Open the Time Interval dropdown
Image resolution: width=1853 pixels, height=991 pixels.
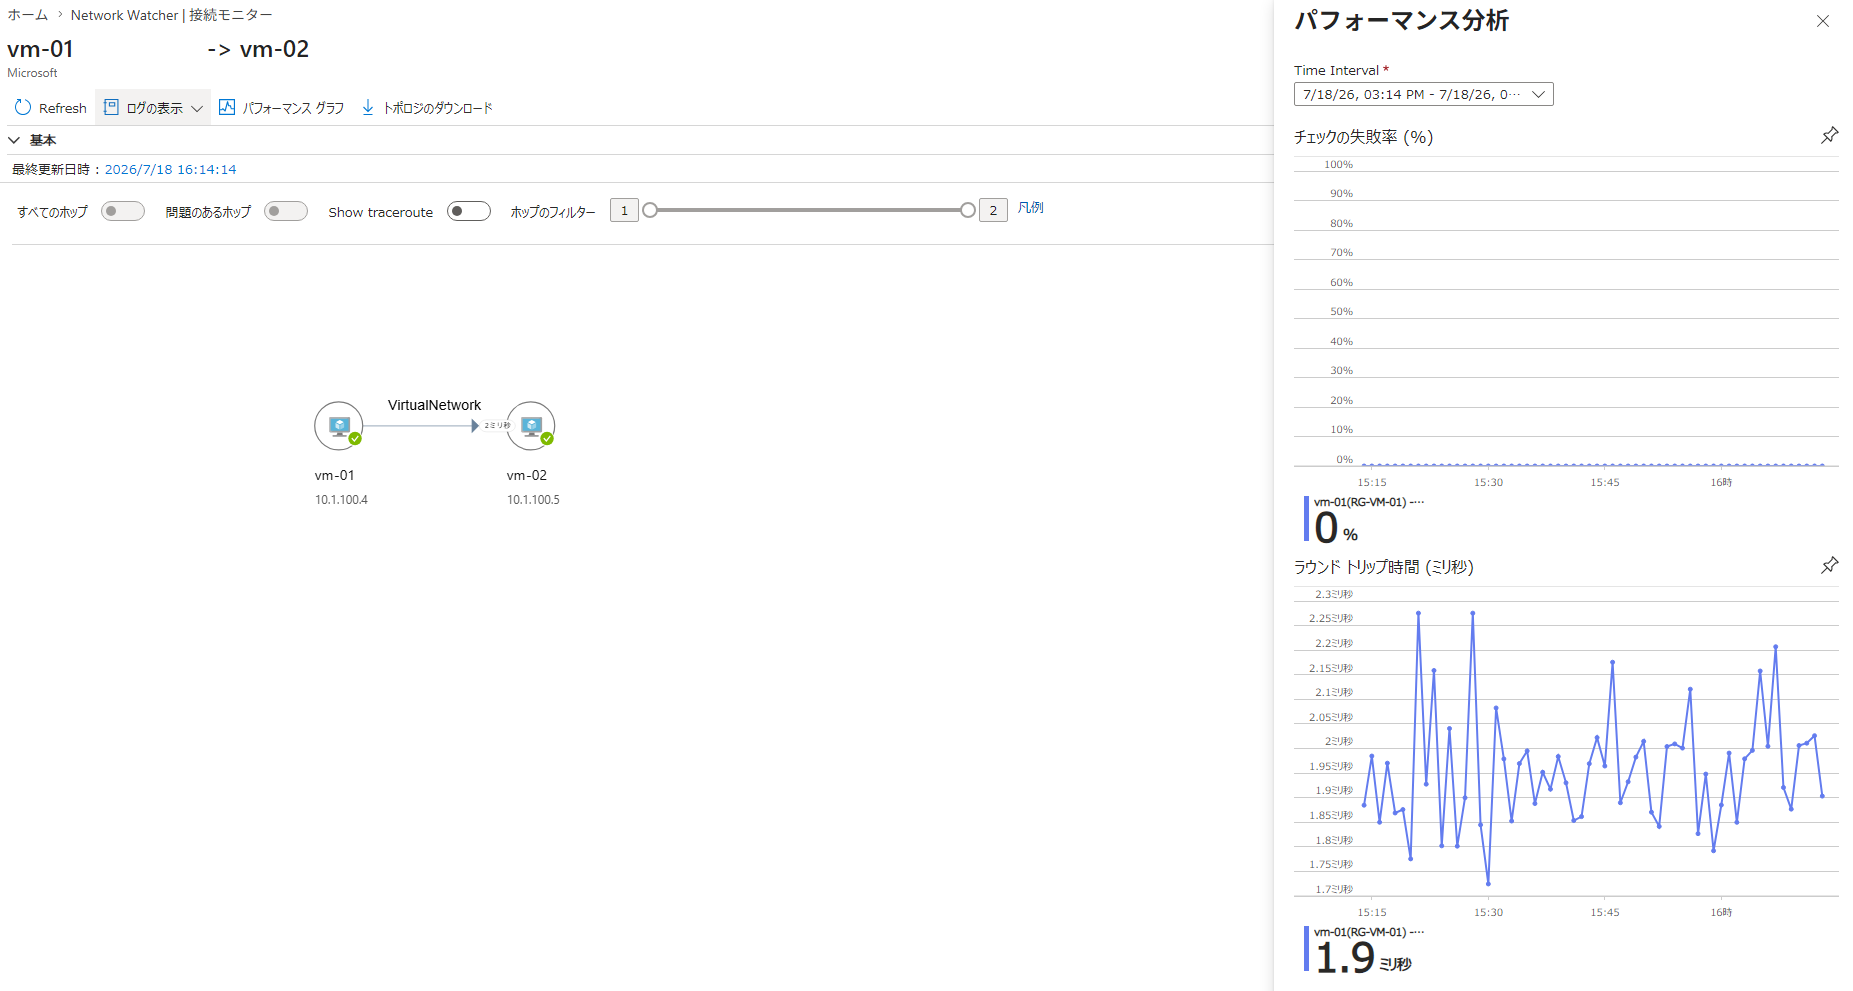(x=1423, y=94)
